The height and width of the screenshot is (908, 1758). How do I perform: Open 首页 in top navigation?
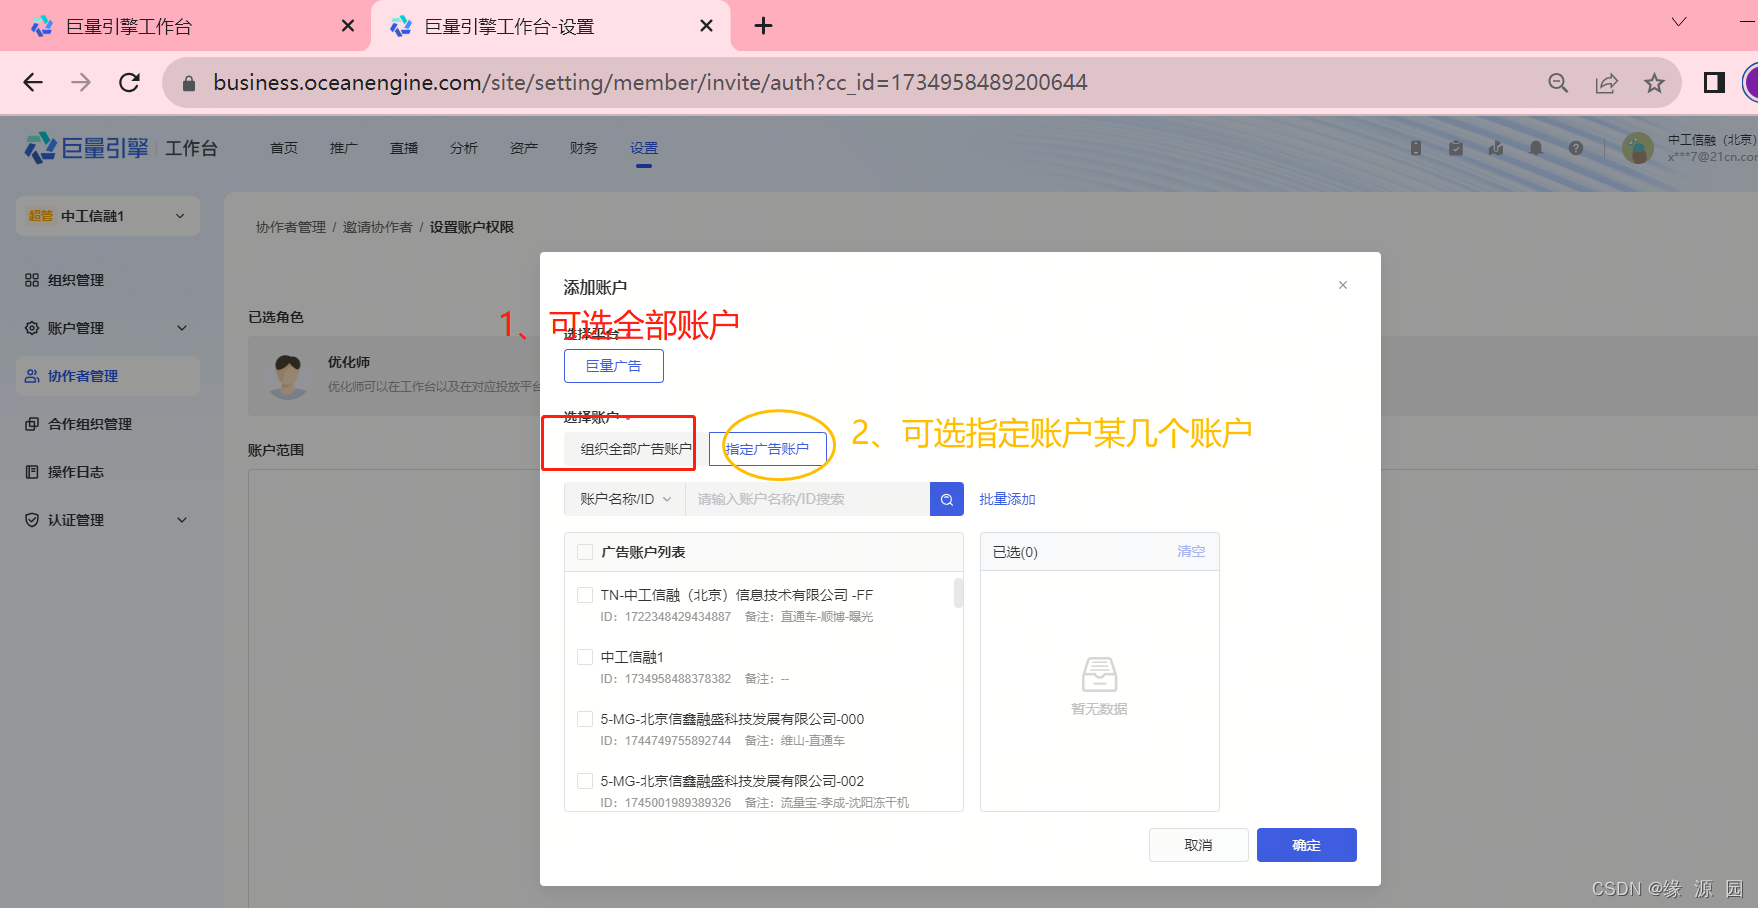pos(284,148)
